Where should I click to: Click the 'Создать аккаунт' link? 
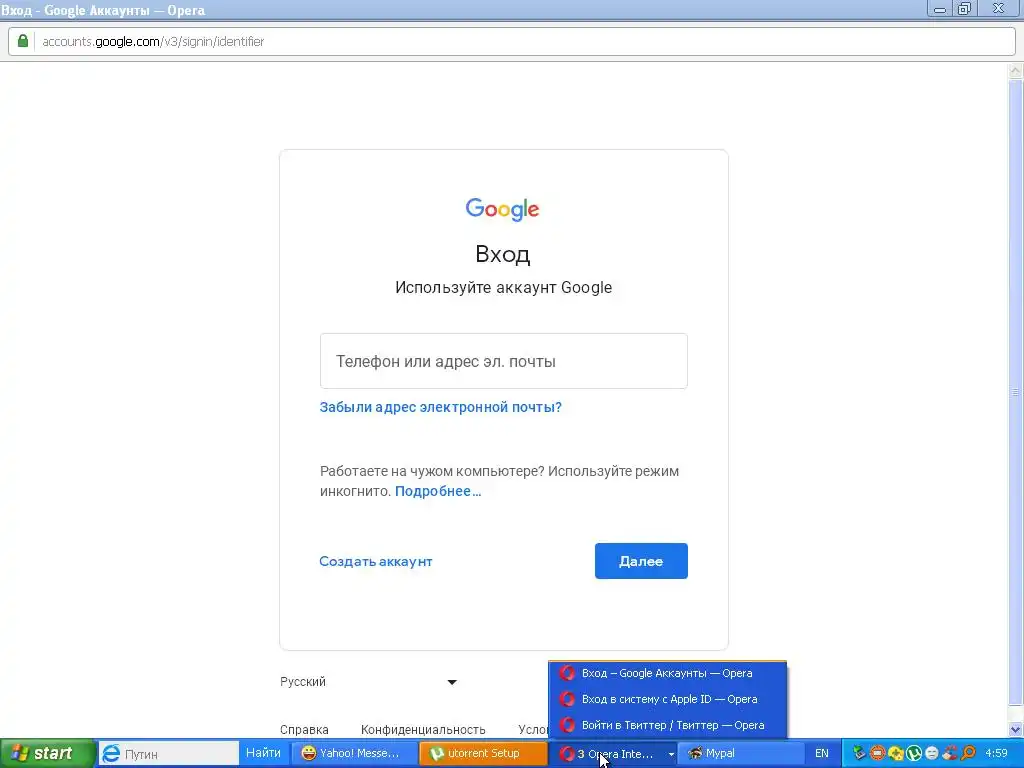coord(376,561)
